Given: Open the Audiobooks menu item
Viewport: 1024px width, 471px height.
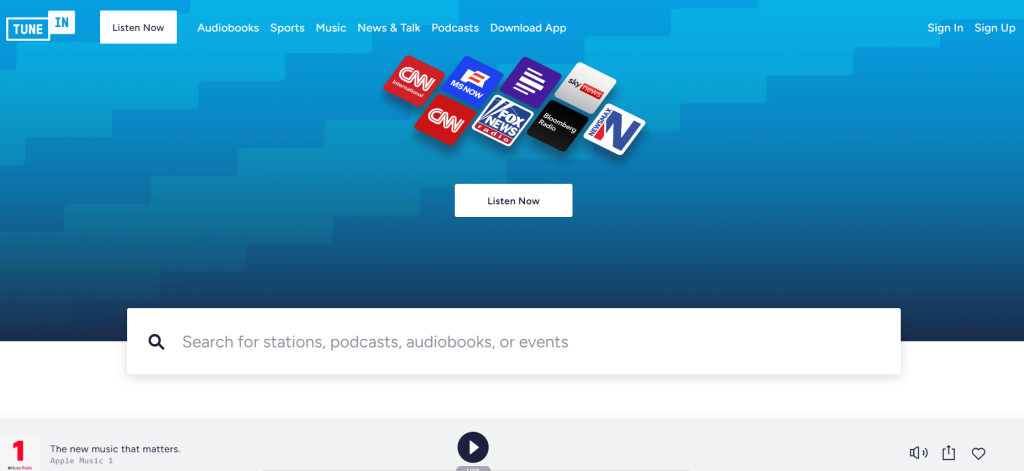Looking at the screenshot, I should (x=228, y=28).
